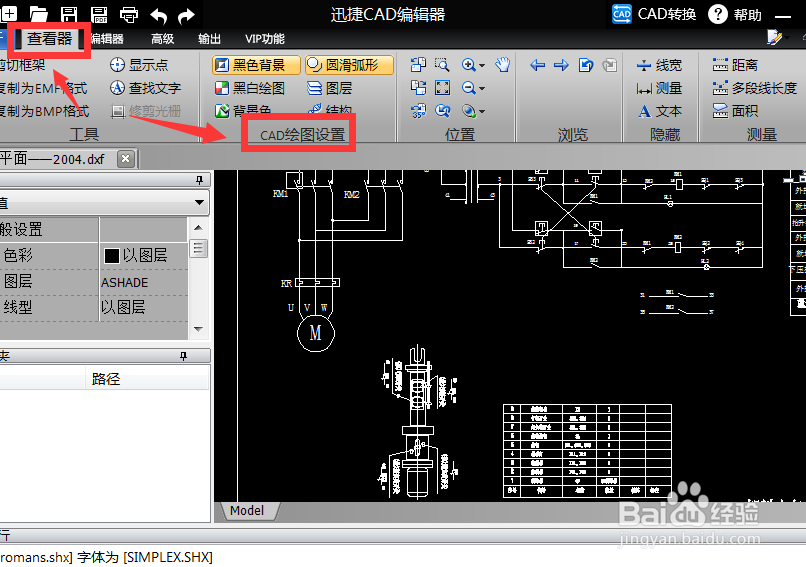
Task: Print the drawing
Action: point(129,15)
